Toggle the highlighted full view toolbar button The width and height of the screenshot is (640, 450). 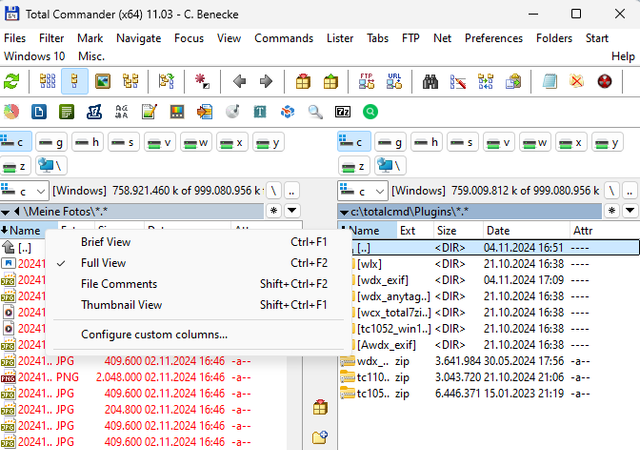pyautogui.click(x=74, y=81)
